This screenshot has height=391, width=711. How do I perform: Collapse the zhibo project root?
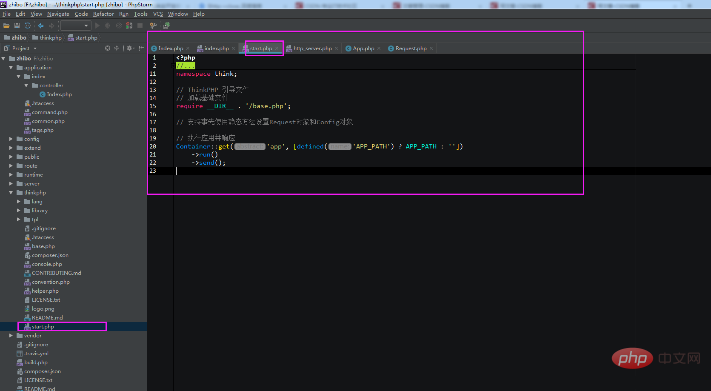4,59
